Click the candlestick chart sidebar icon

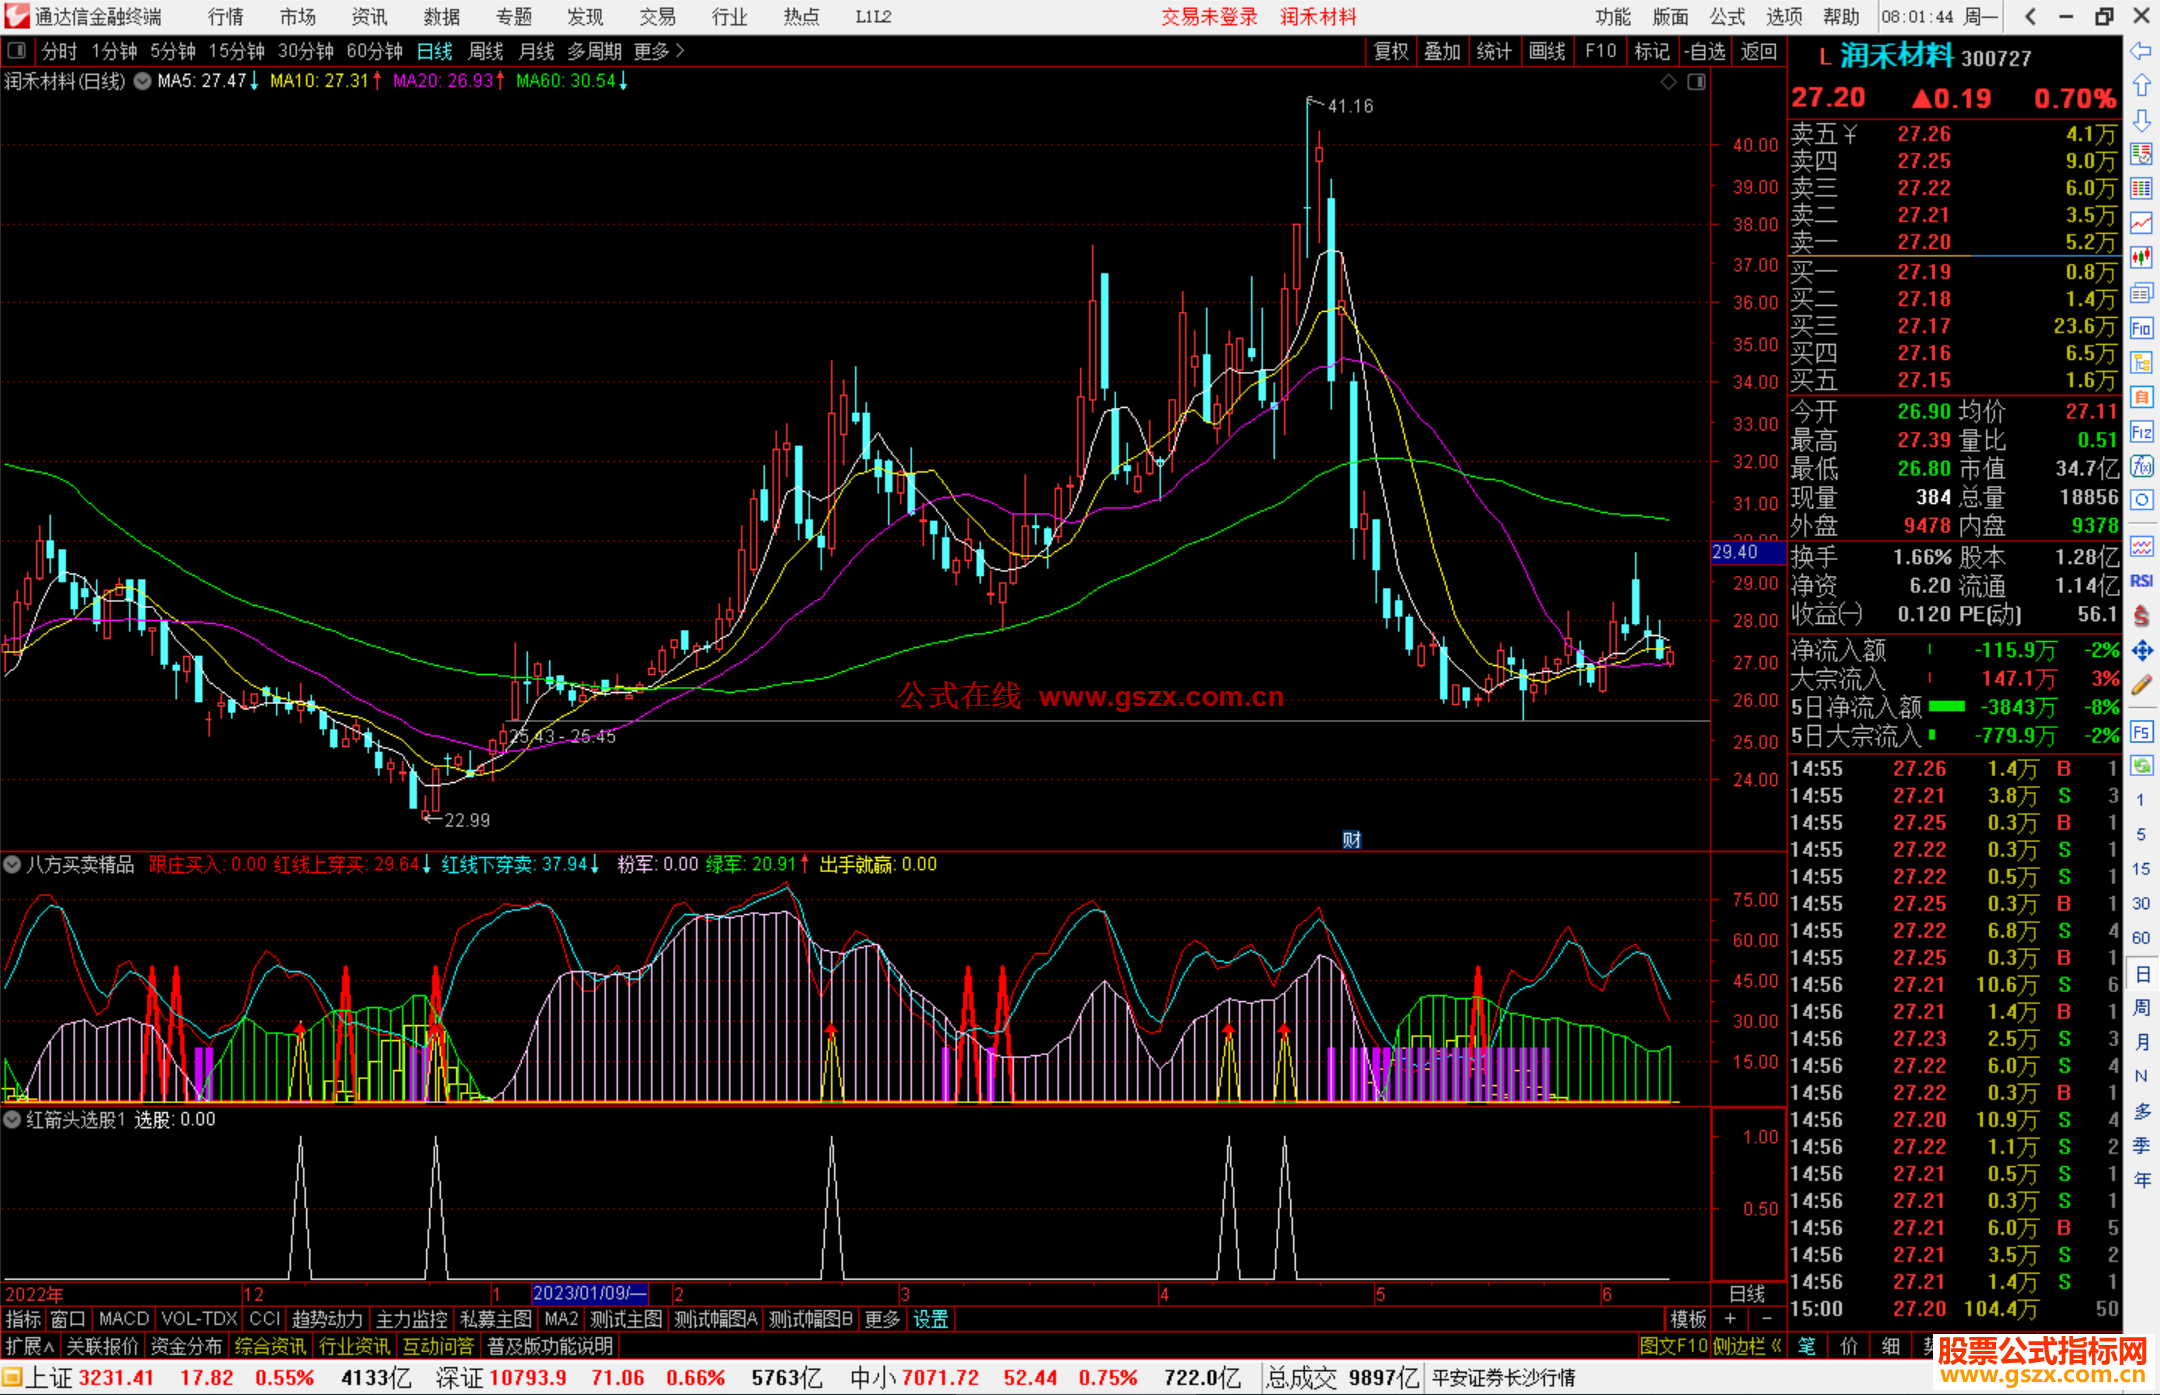[2141, 258]
